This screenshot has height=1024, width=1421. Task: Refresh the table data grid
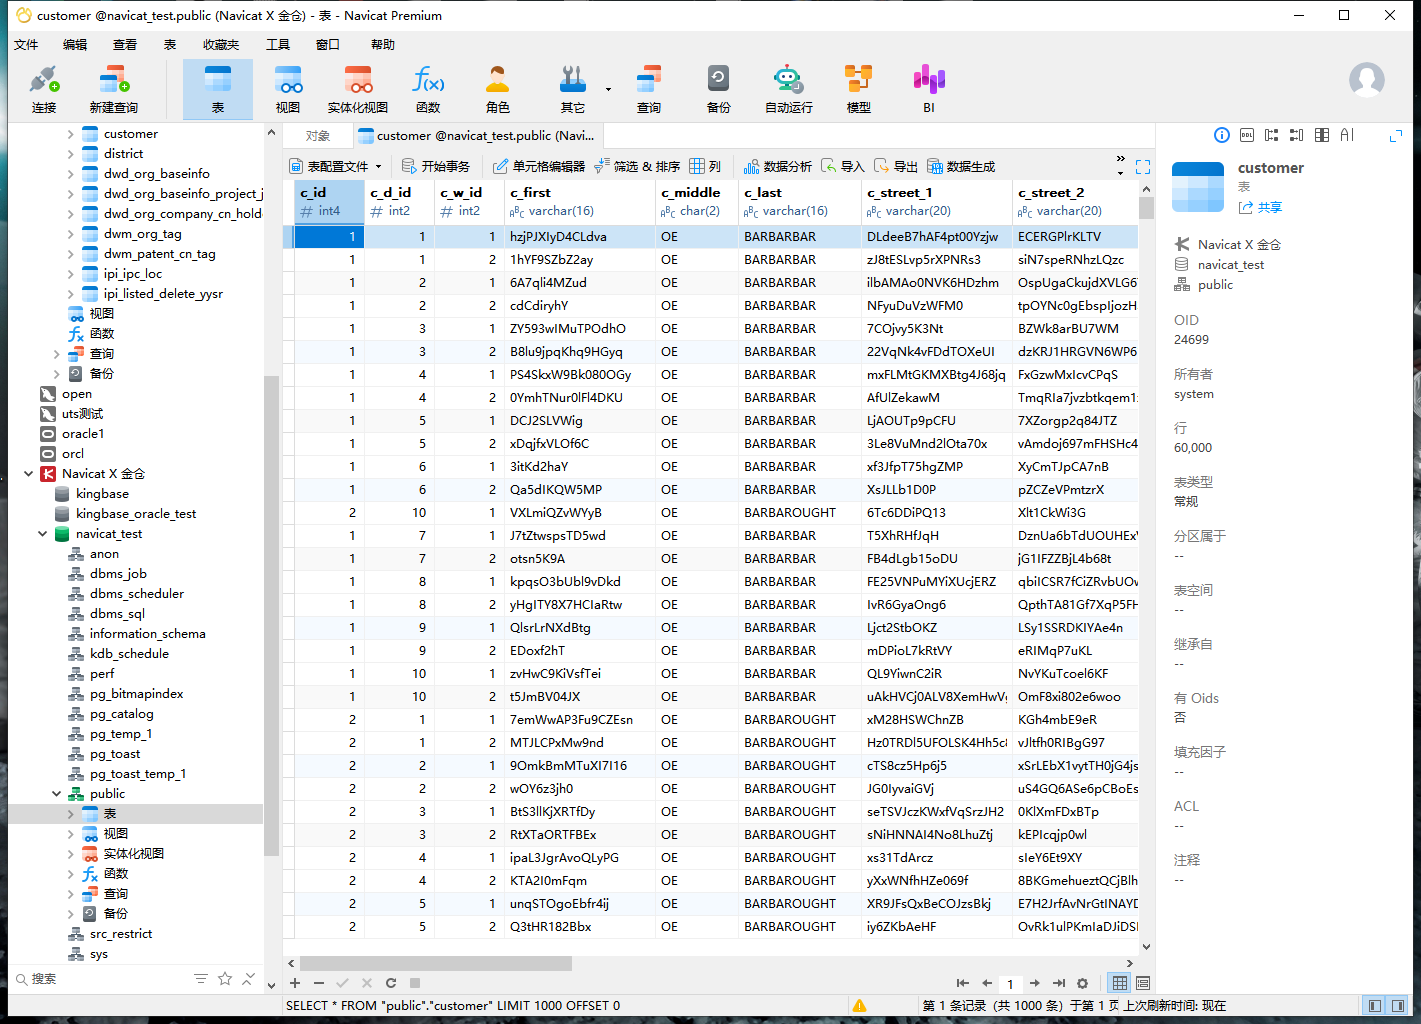point(391,983)
